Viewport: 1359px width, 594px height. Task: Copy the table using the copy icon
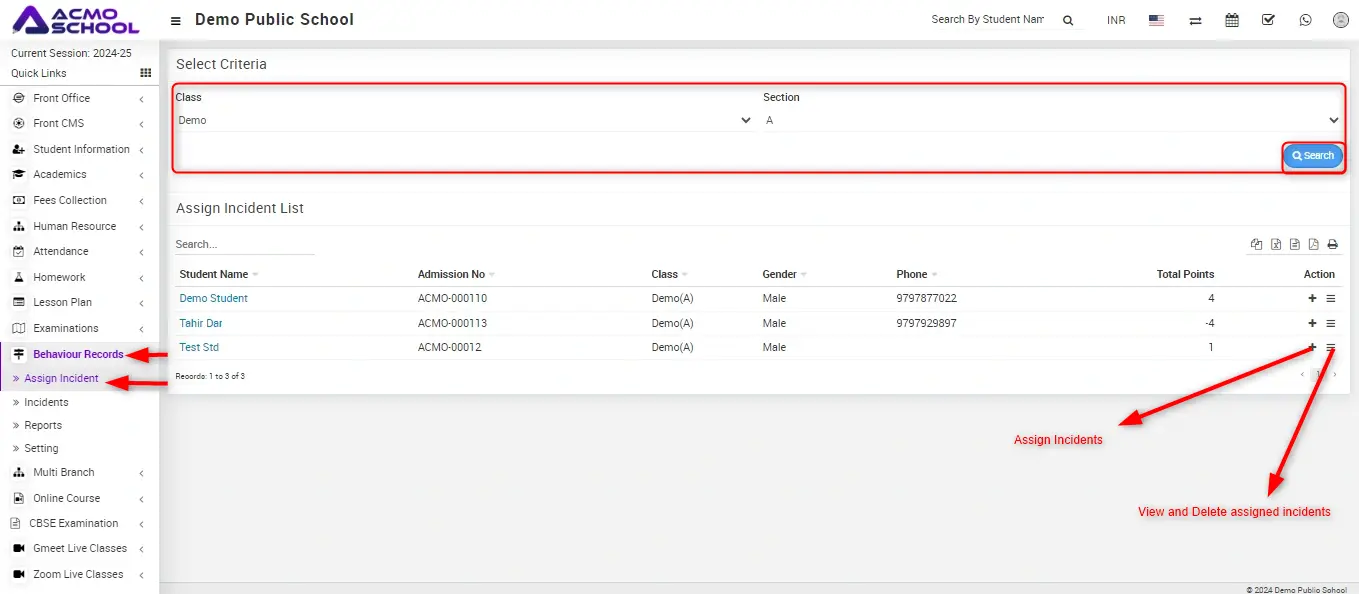(1257, 245)
